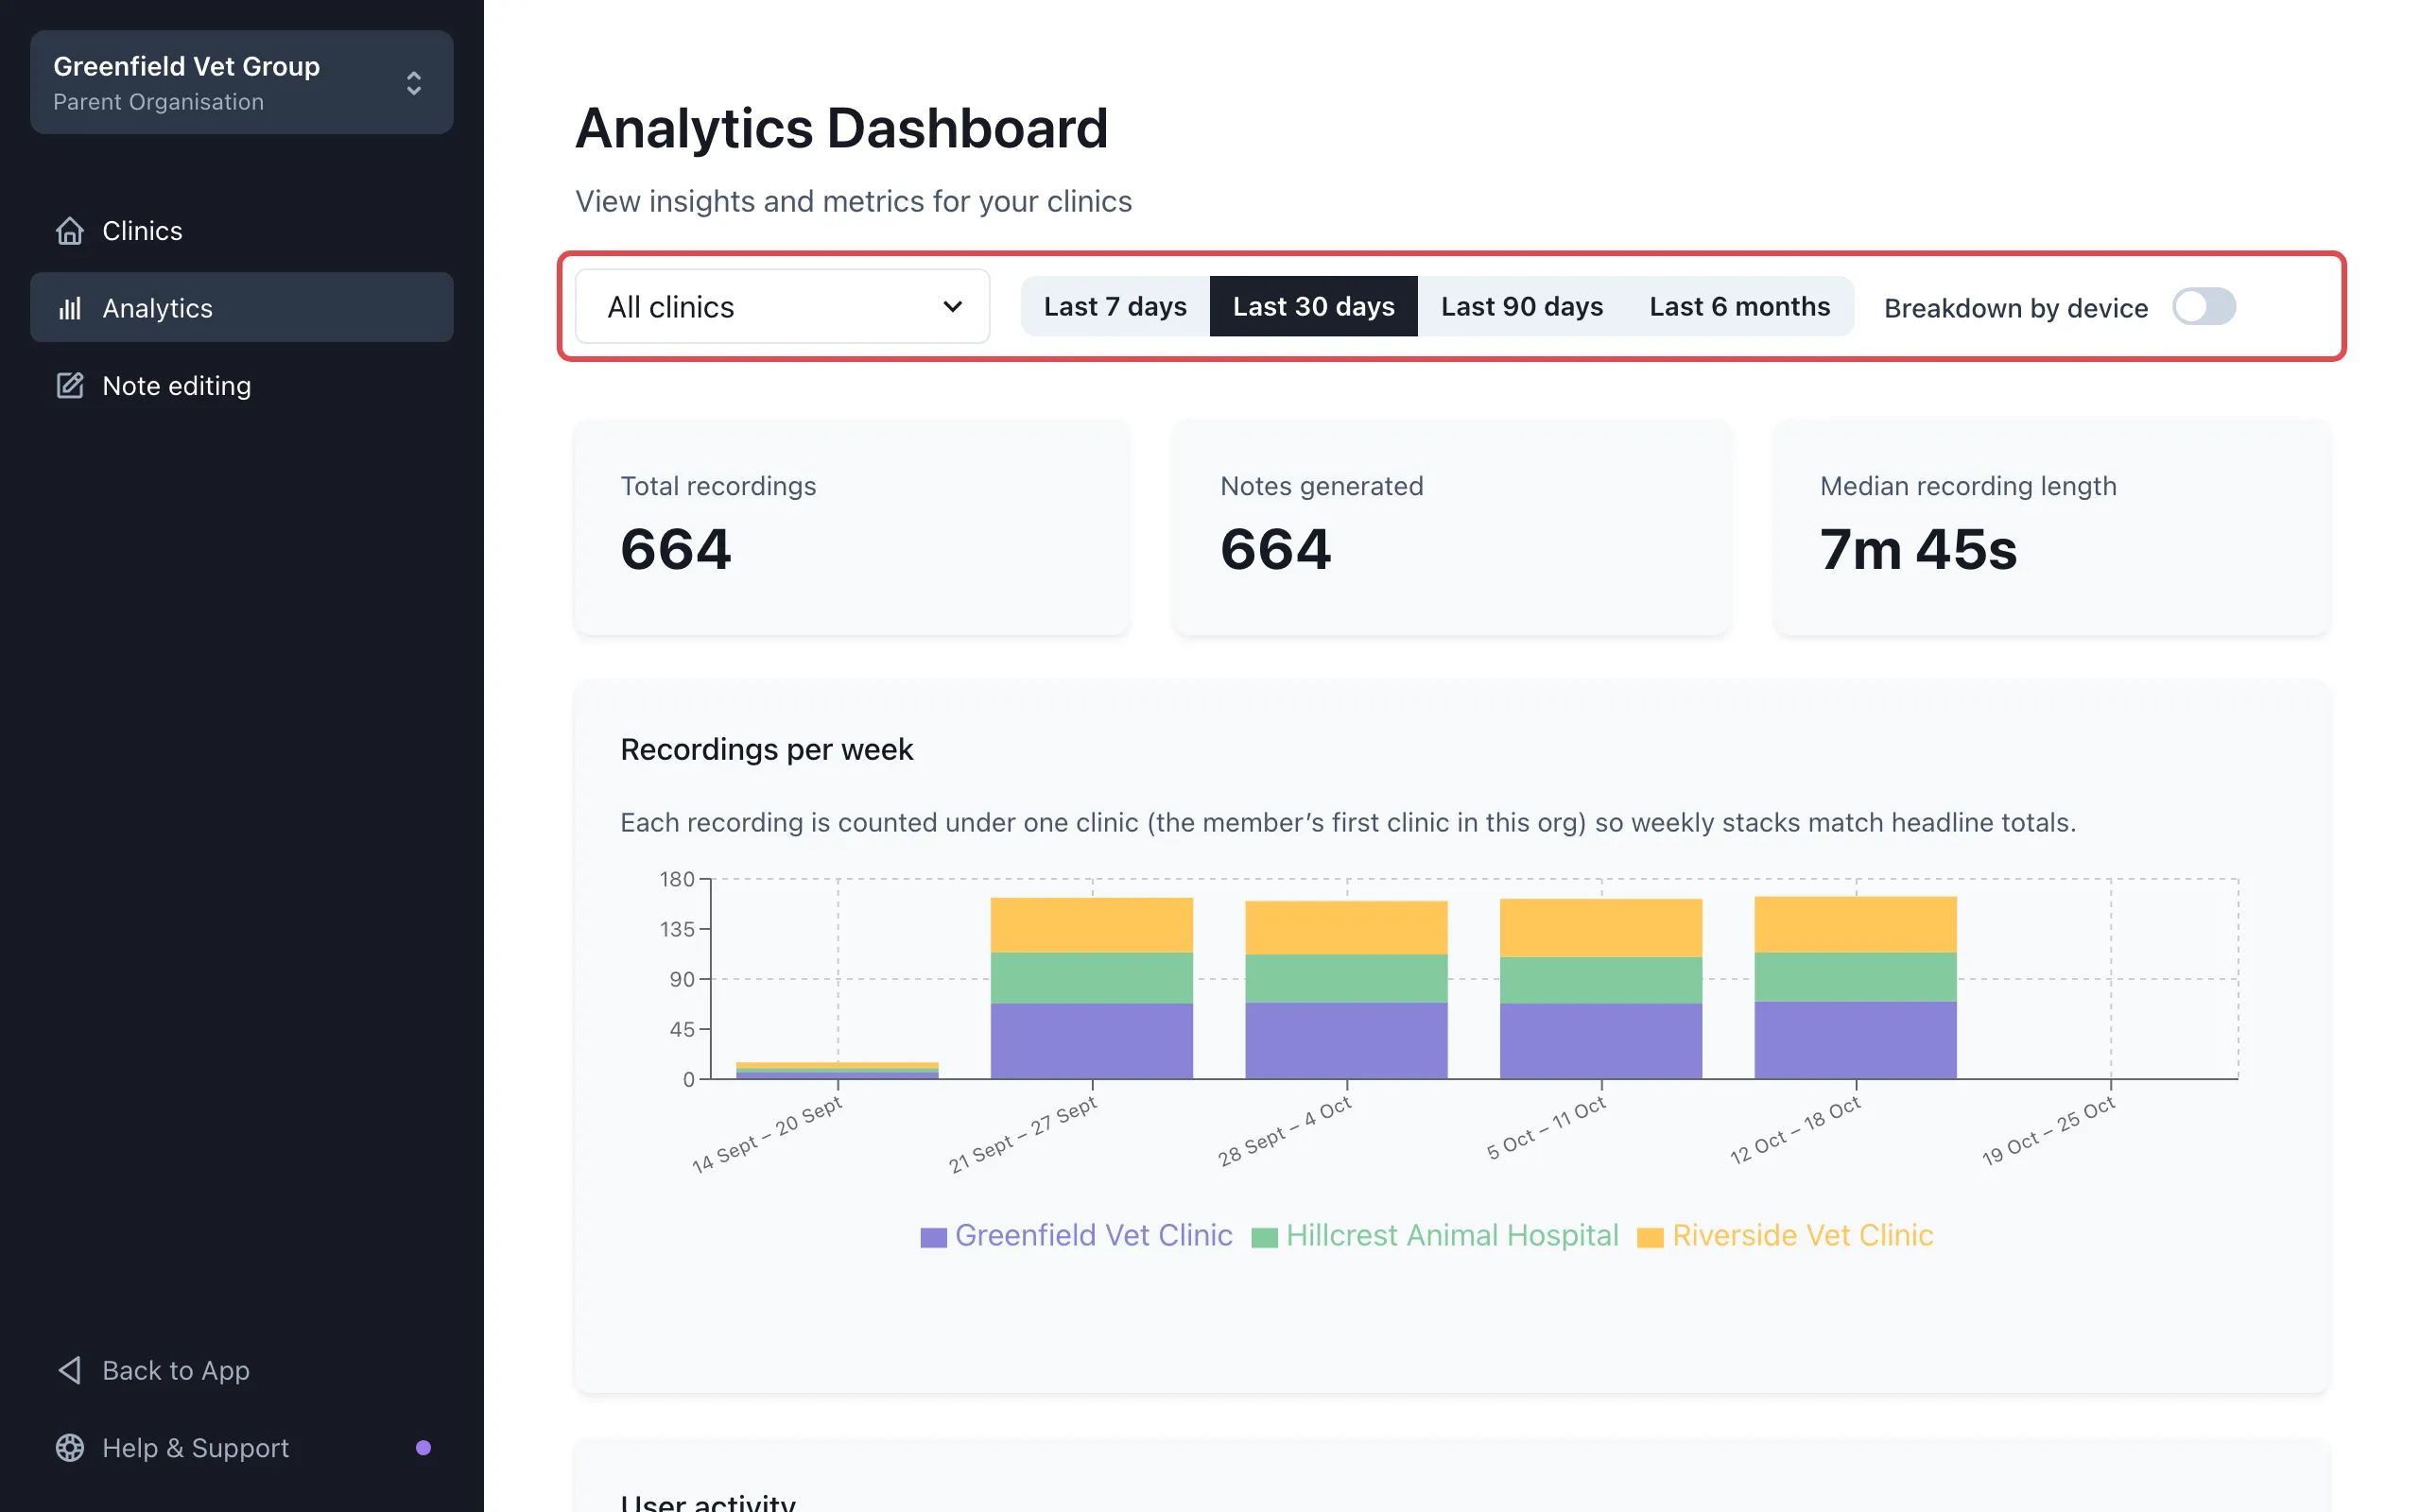The width and height of the screenshot is (2420, 1512).
Task: Click the purple notification dot beside Help & Support
Action: point(423,1447)
